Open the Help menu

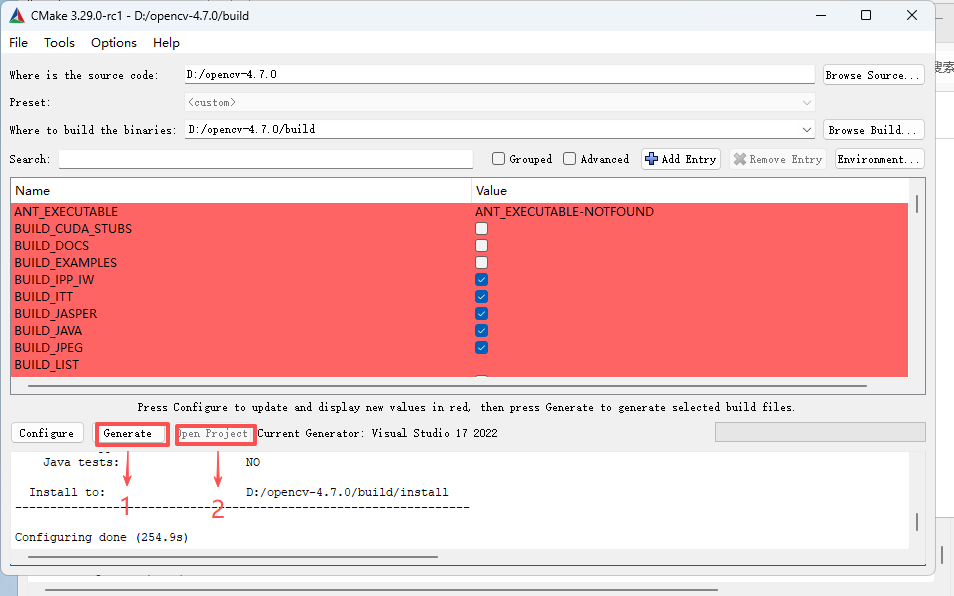pos(166,43)
